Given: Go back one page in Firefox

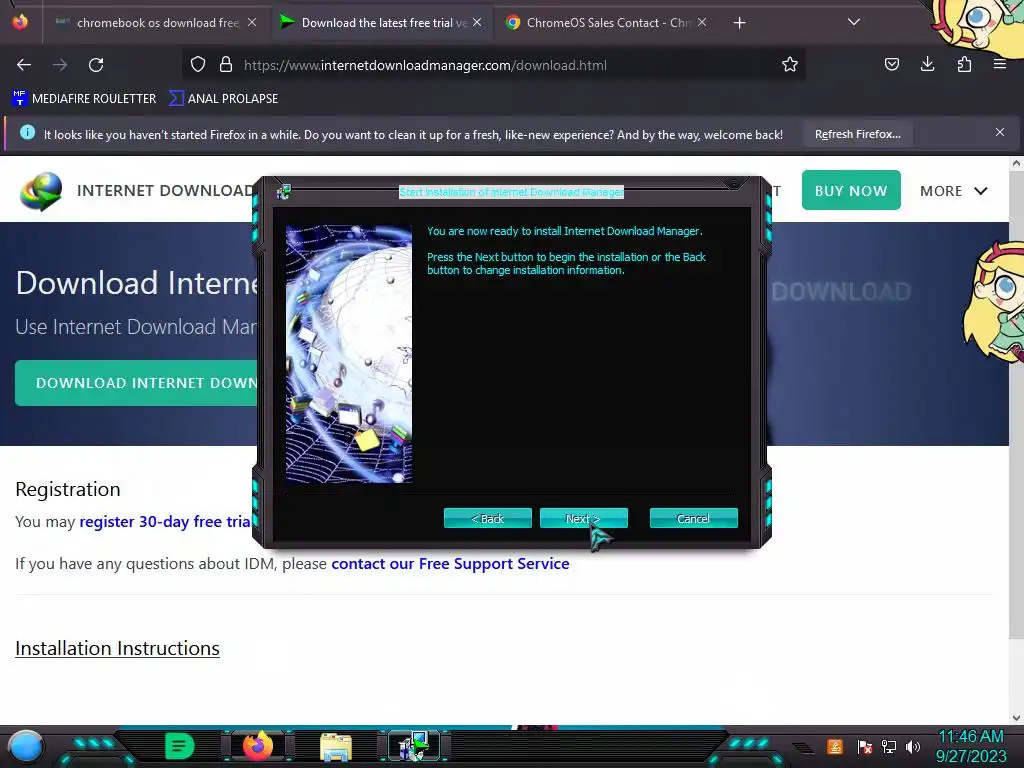Looking at the screenshot, I should (x=24, y=65).
